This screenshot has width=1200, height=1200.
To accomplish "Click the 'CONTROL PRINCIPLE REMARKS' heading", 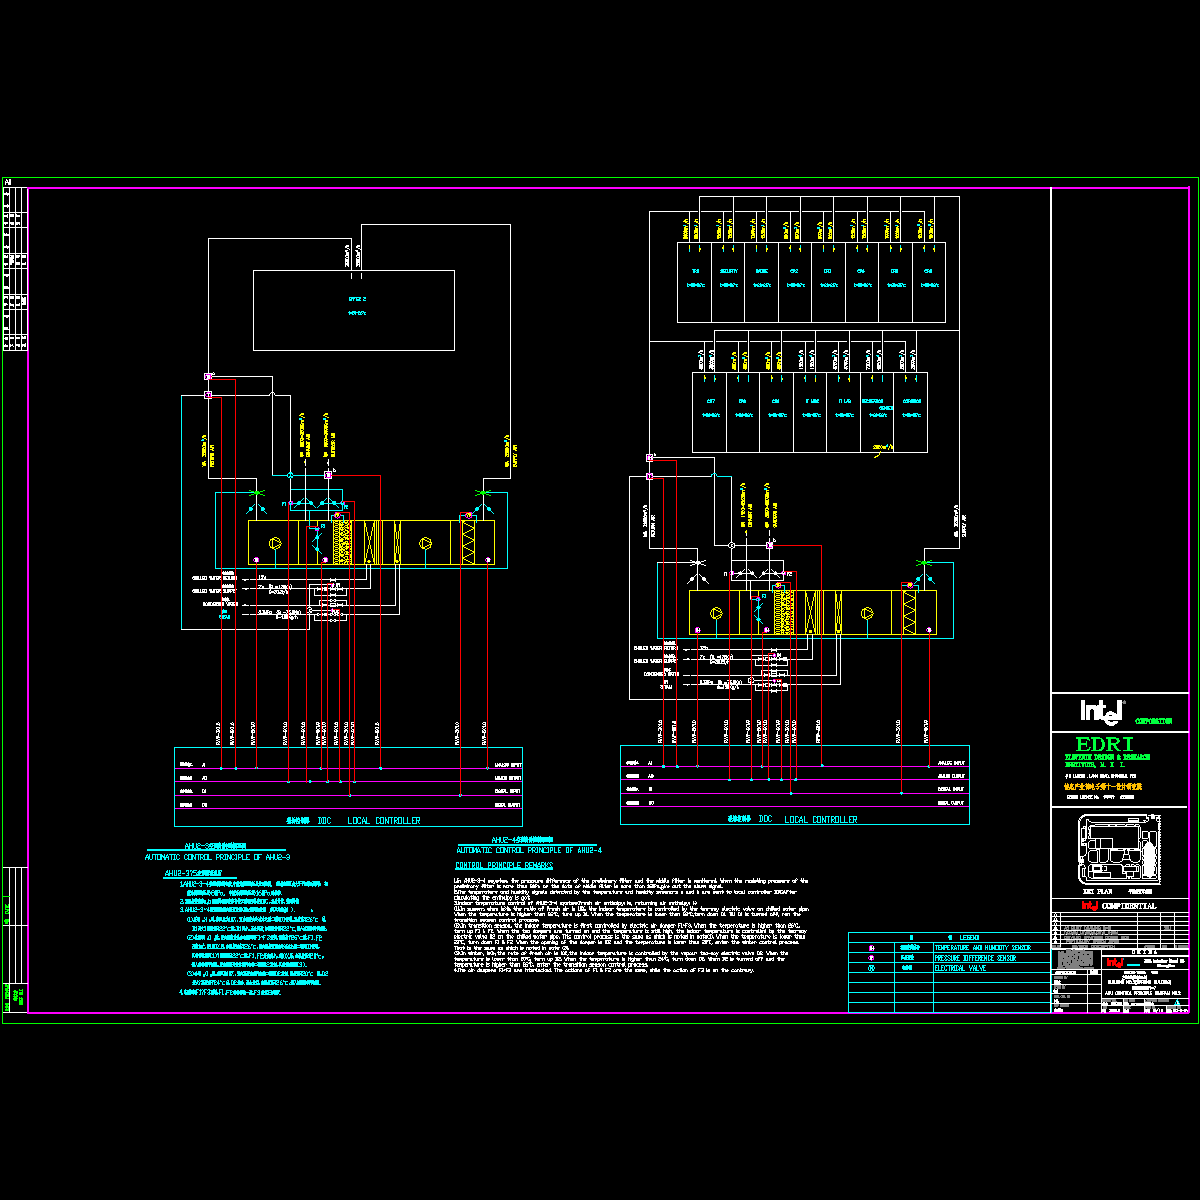I will (x=503, y=864).
